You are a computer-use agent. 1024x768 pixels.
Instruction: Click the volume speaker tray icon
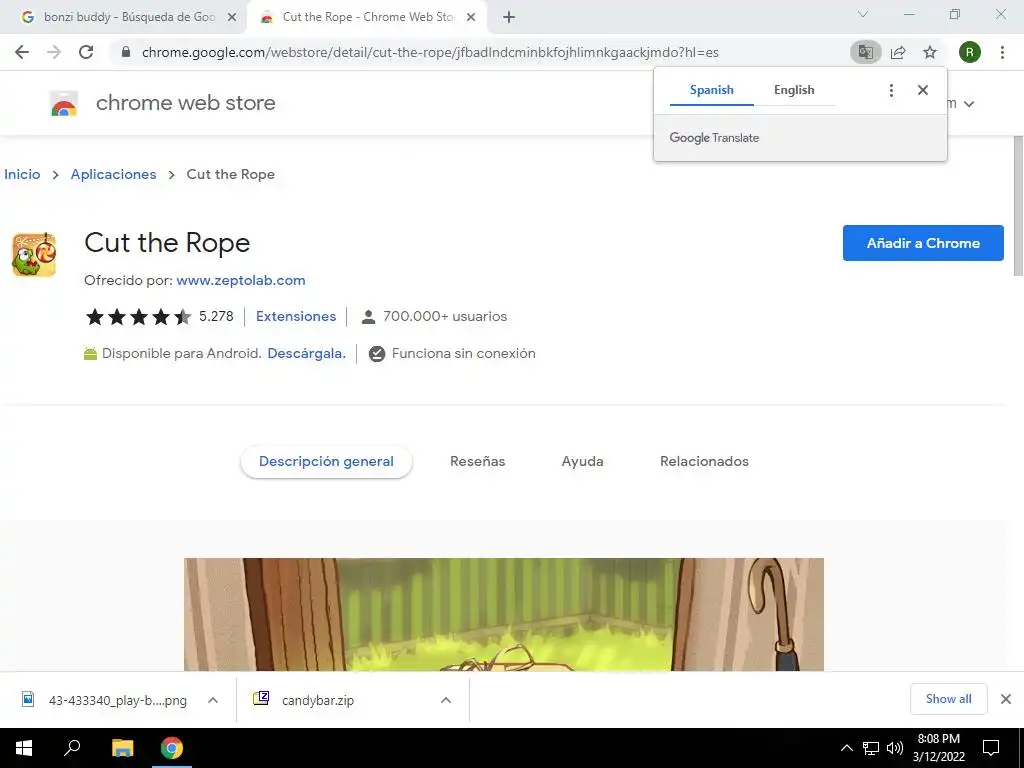tap(895, 748)
